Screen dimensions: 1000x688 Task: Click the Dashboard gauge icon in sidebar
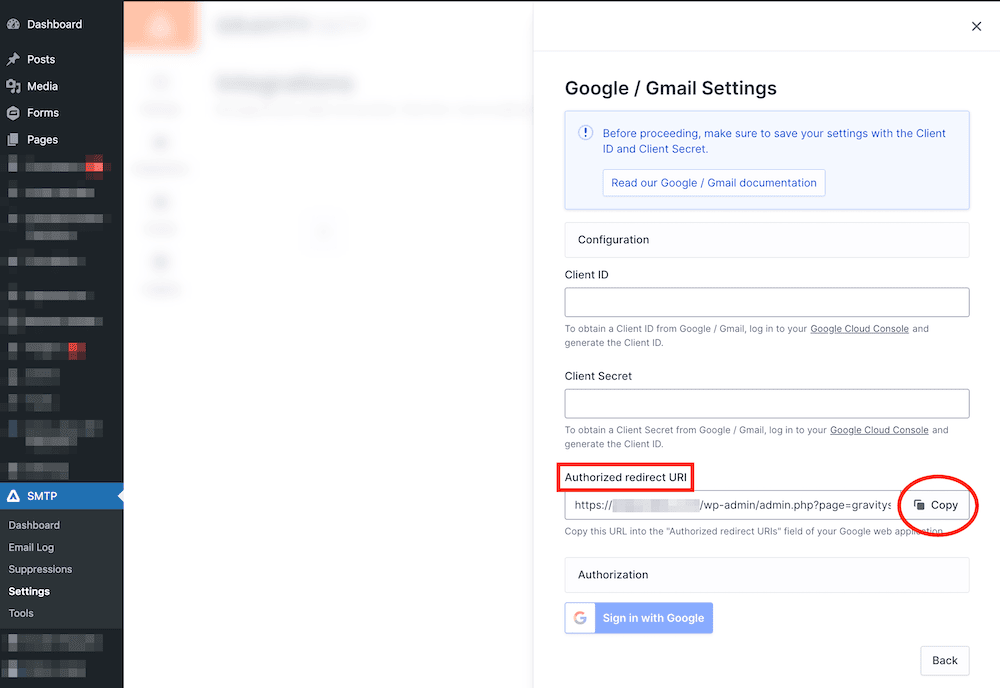click(13, 24)
